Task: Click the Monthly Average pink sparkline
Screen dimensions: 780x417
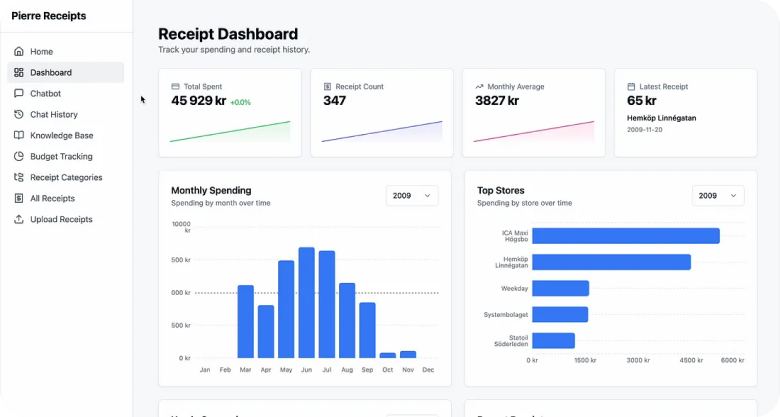Action: 534,131
